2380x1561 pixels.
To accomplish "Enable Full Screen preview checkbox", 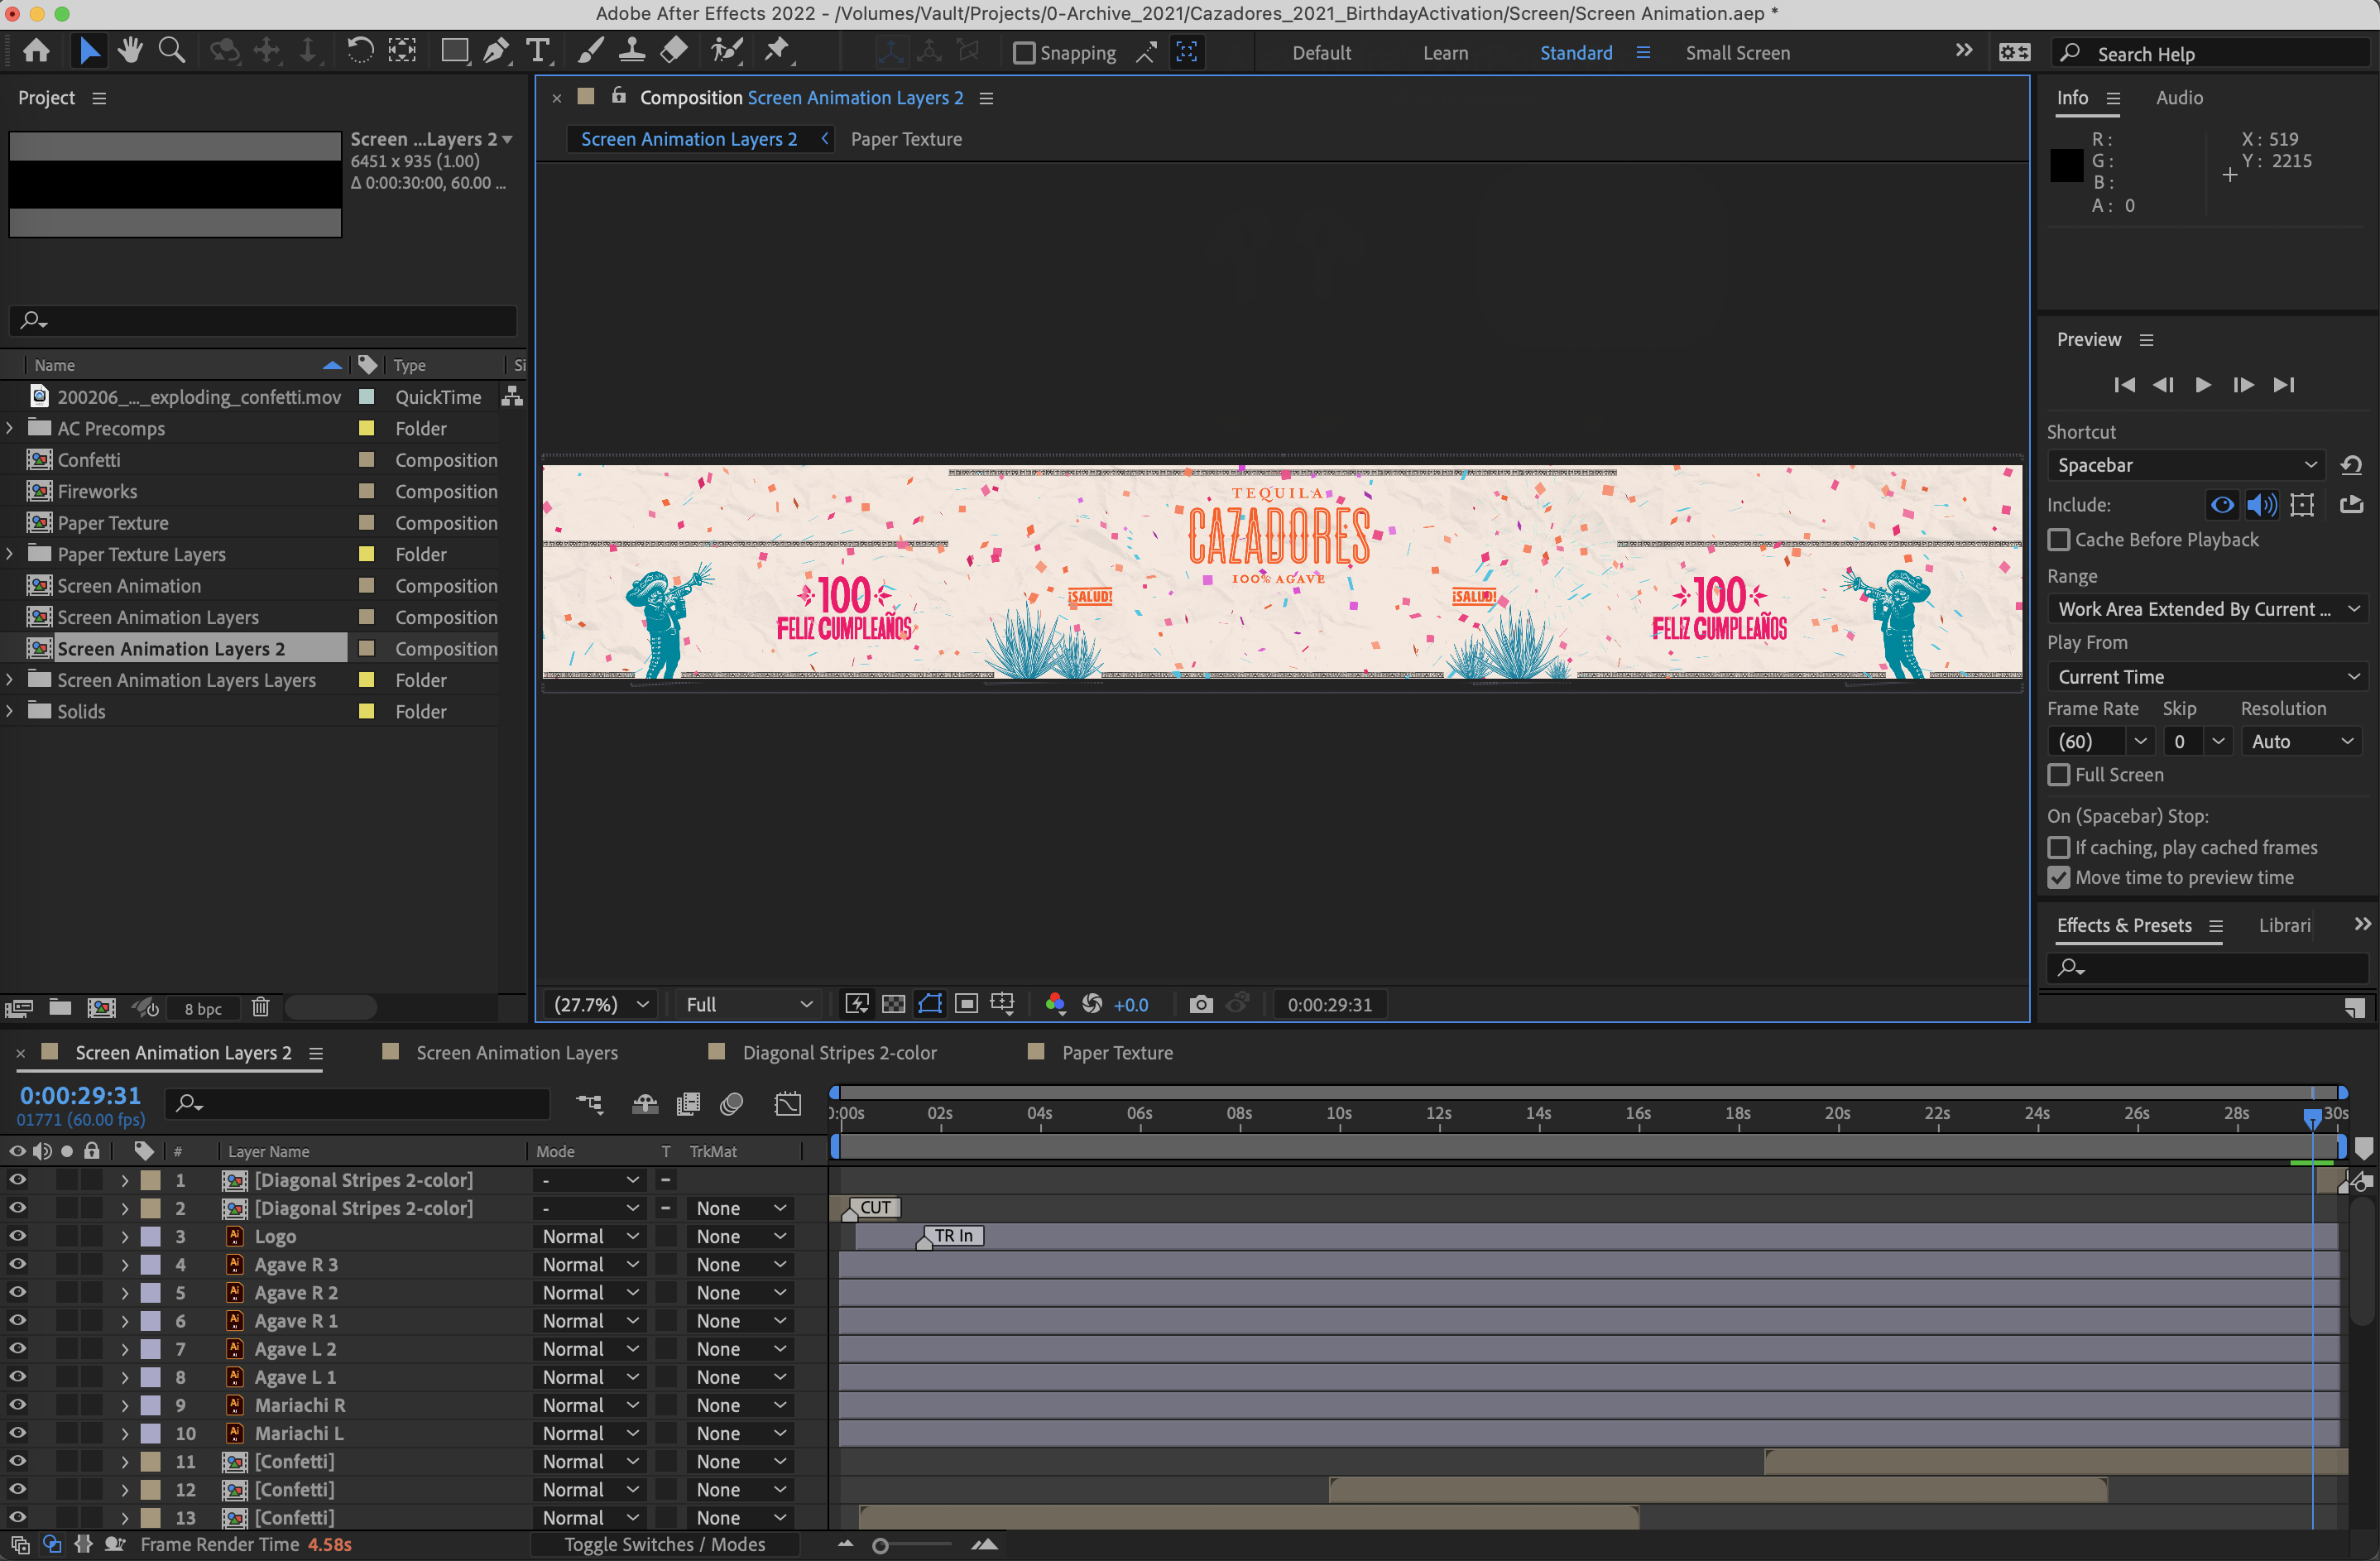I will coord(2058,775).
